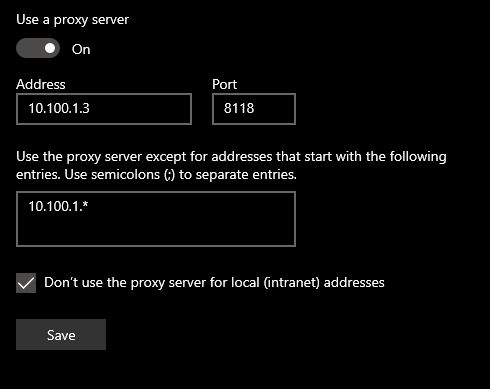Click the semicolons hint text line
This screenshot has width=490, height=389.
point(156,174)
